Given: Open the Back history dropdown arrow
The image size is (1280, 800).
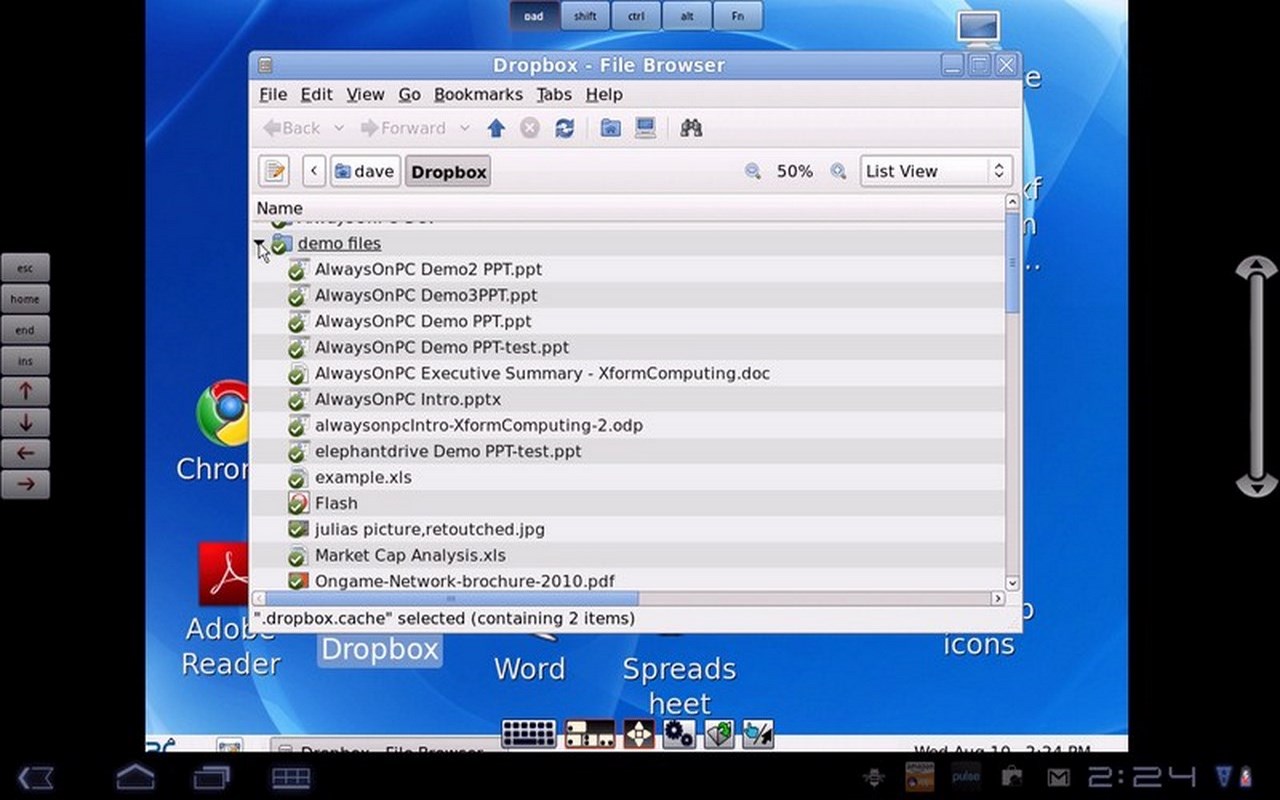Looking at the screenshot, I should point(339,128).
